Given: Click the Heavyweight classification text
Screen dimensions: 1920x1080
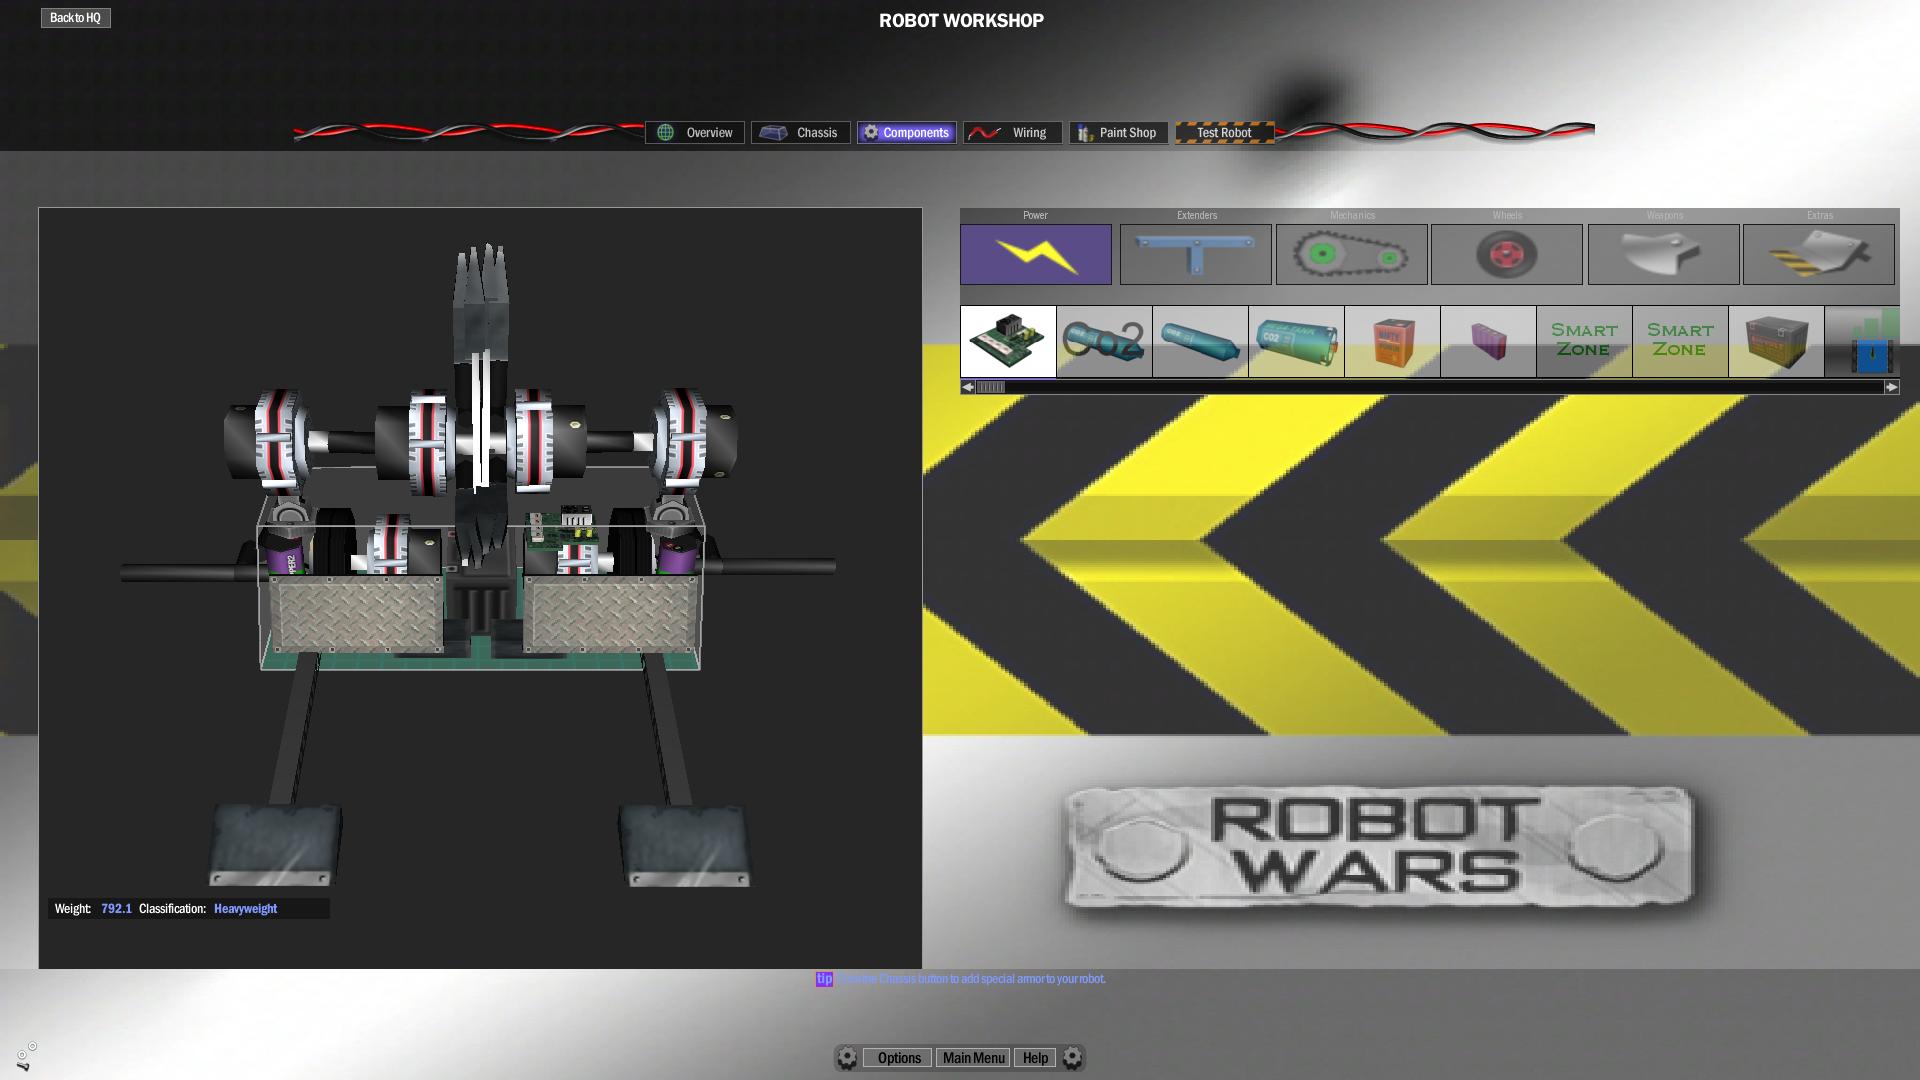Looking at the screenshot, I should (245, 908).
